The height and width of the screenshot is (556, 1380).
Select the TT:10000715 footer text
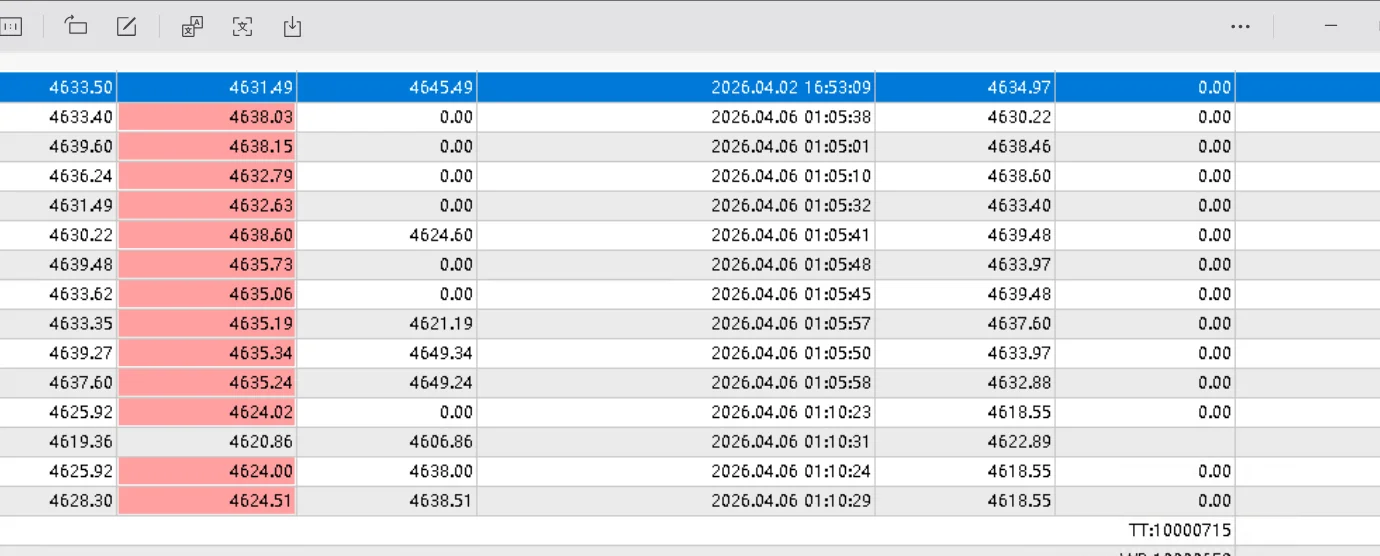[1180, 530]
